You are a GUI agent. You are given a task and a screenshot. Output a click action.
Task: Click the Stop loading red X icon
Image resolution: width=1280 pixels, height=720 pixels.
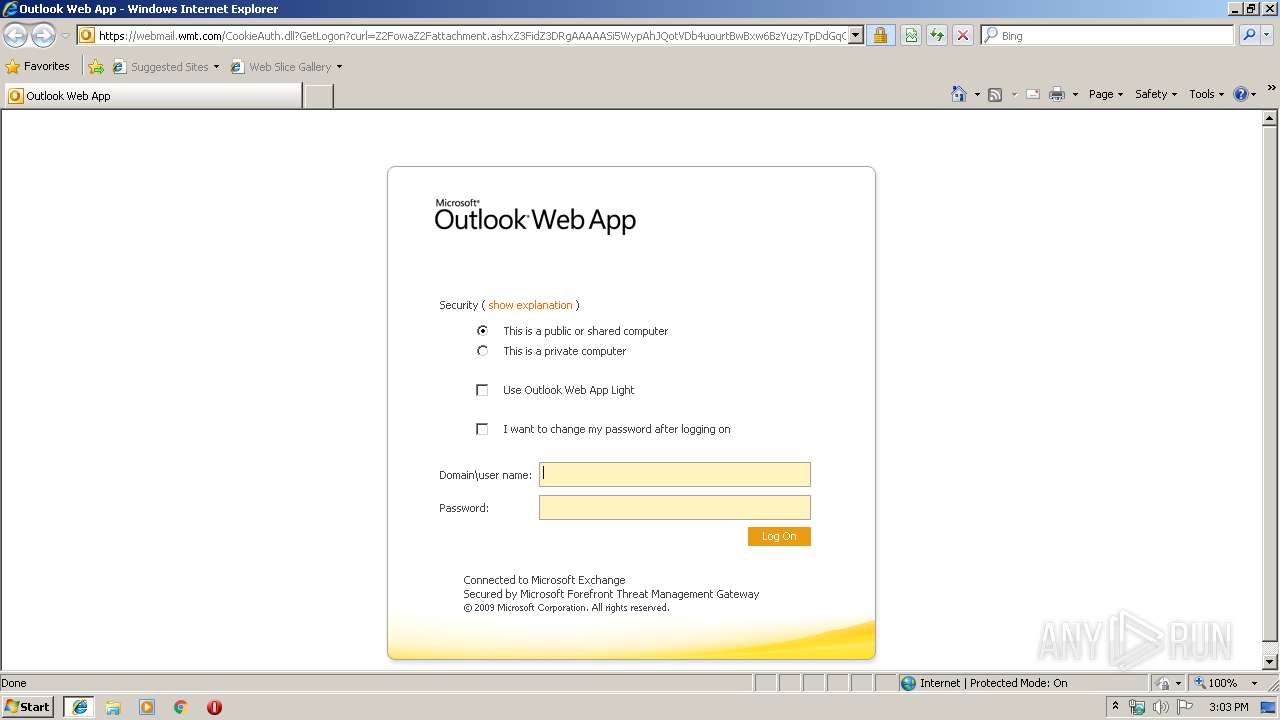pos(963,35)
